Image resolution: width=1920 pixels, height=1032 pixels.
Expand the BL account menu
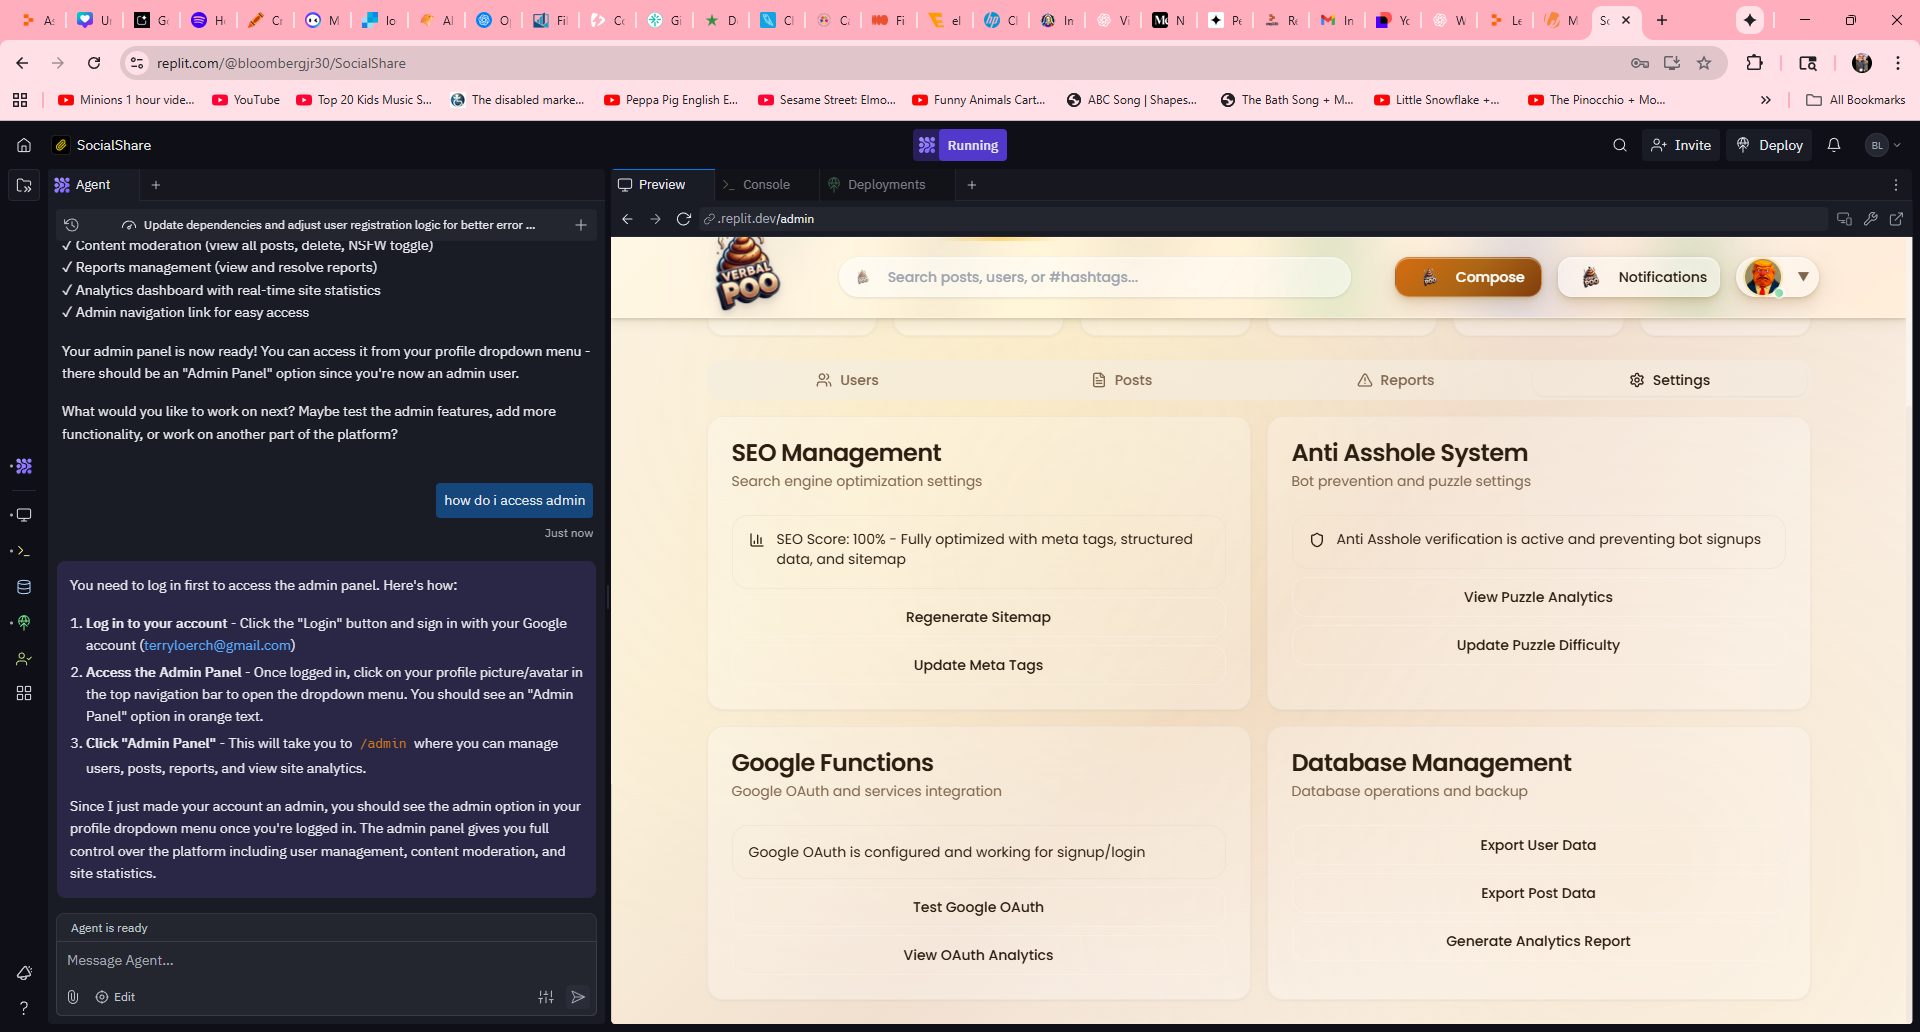1883,145
